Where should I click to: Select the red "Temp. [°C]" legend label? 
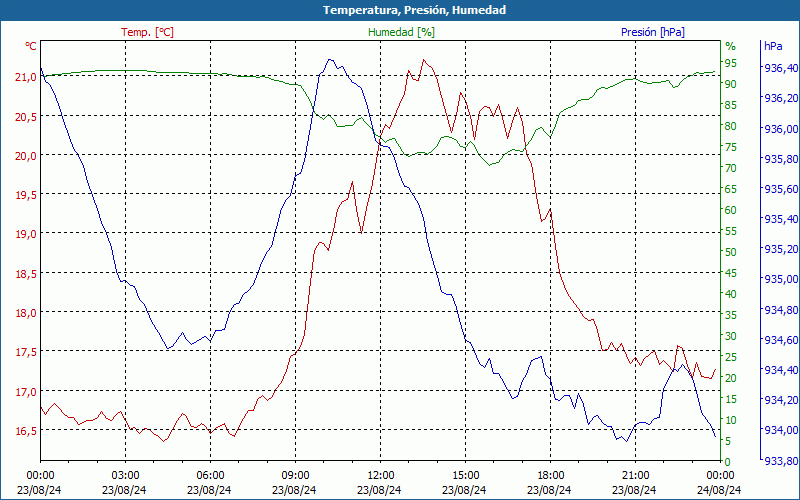coord(147,32)
